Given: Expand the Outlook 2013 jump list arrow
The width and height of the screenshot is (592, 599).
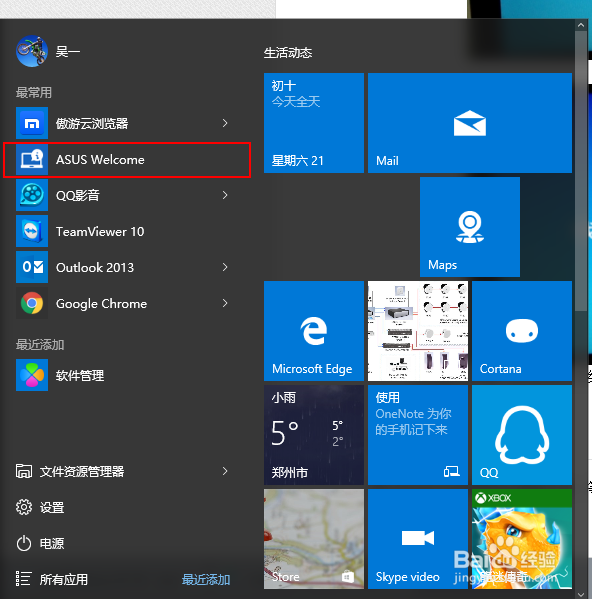Looking at the screenshot, I should tap(225, 267).
